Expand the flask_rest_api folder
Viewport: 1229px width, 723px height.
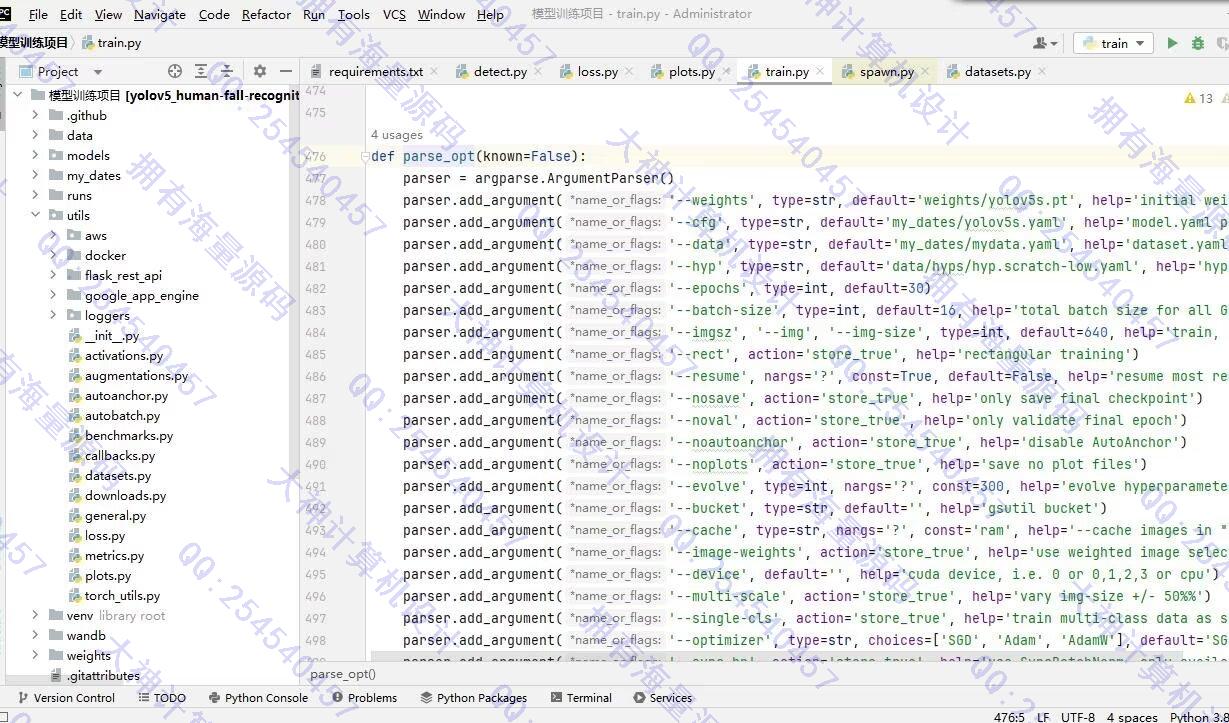tap(53, 275)
